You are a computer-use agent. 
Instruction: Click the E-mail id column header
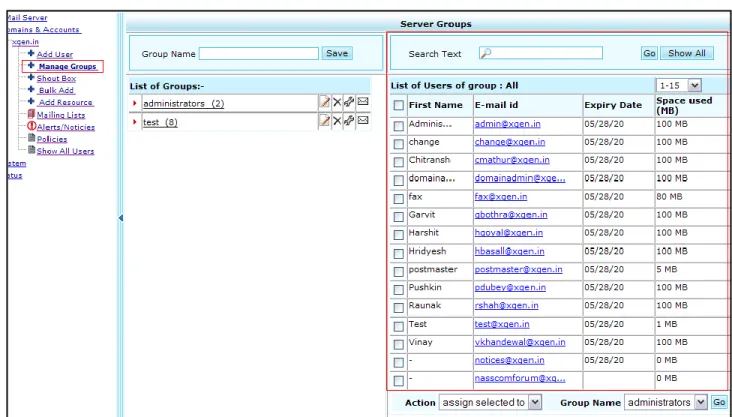496,106
